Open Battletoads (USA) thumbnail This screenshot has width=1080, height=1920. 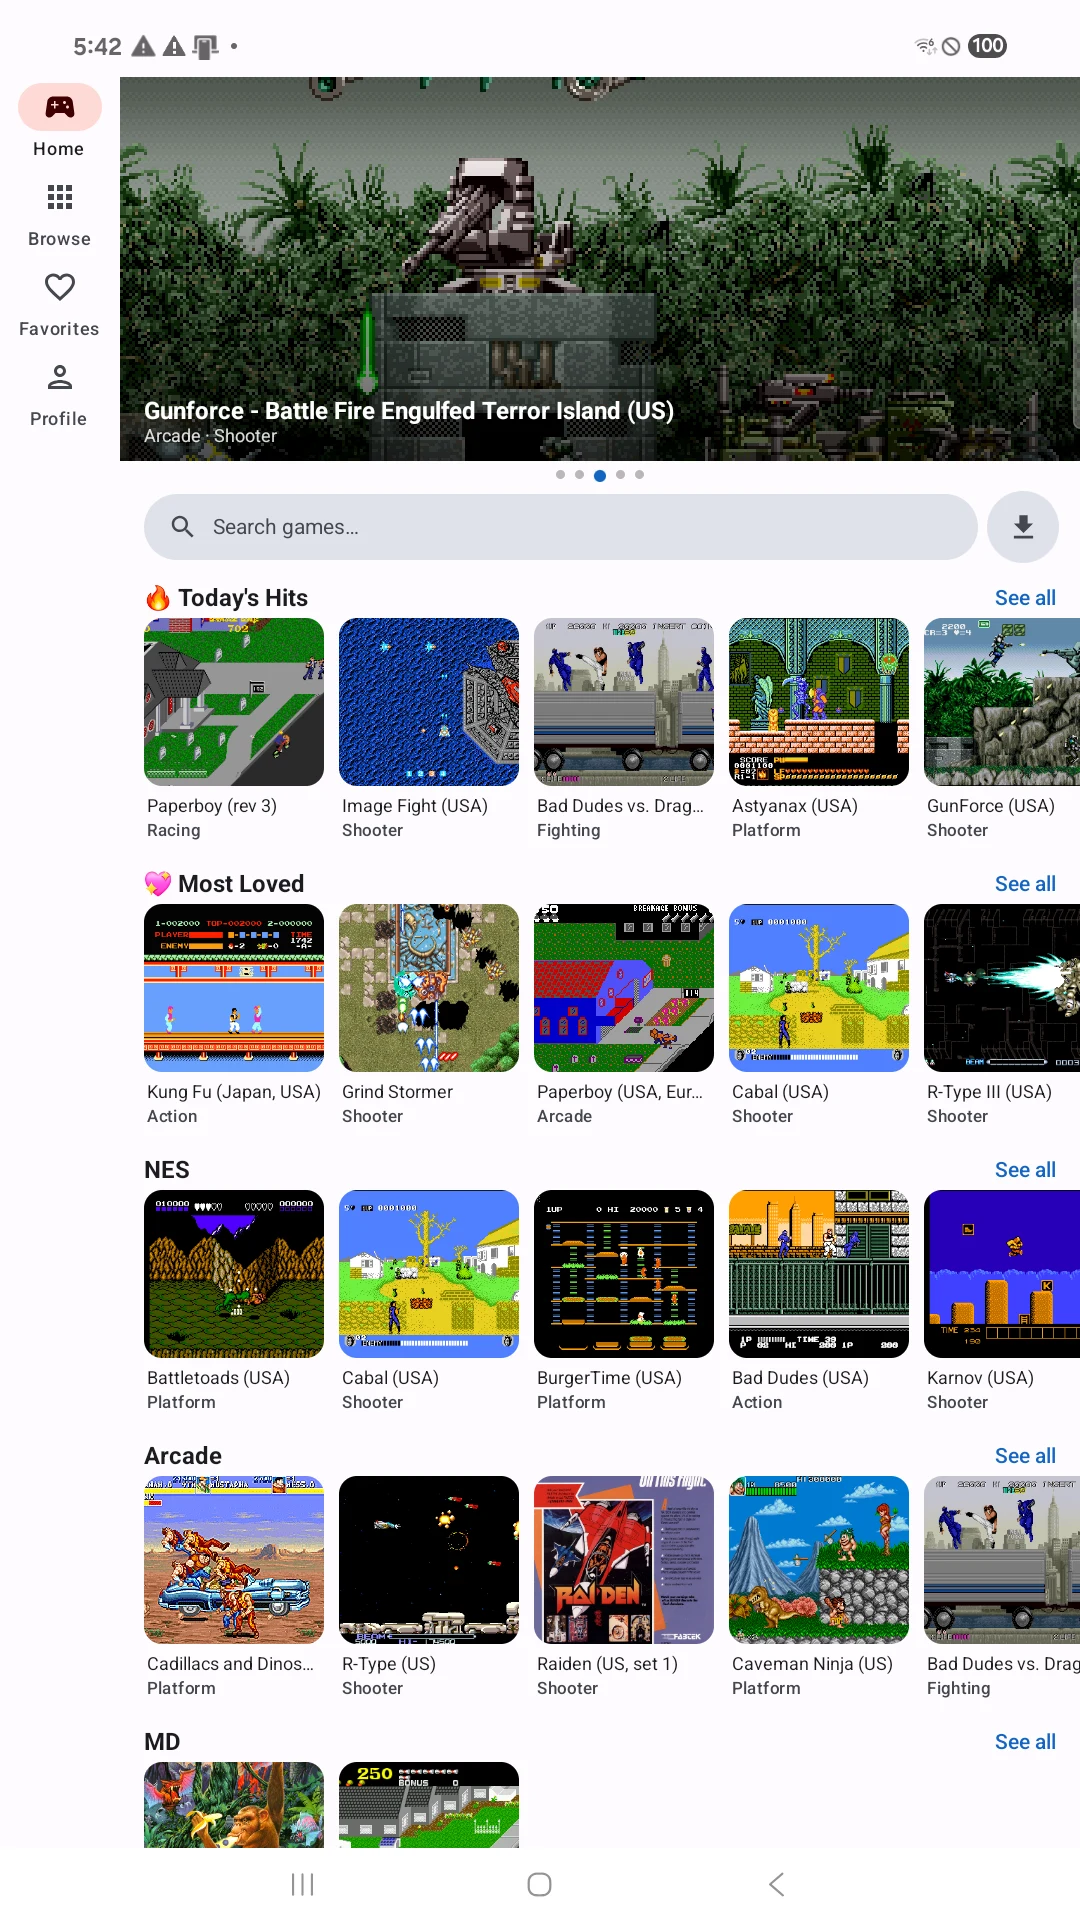234,1274
